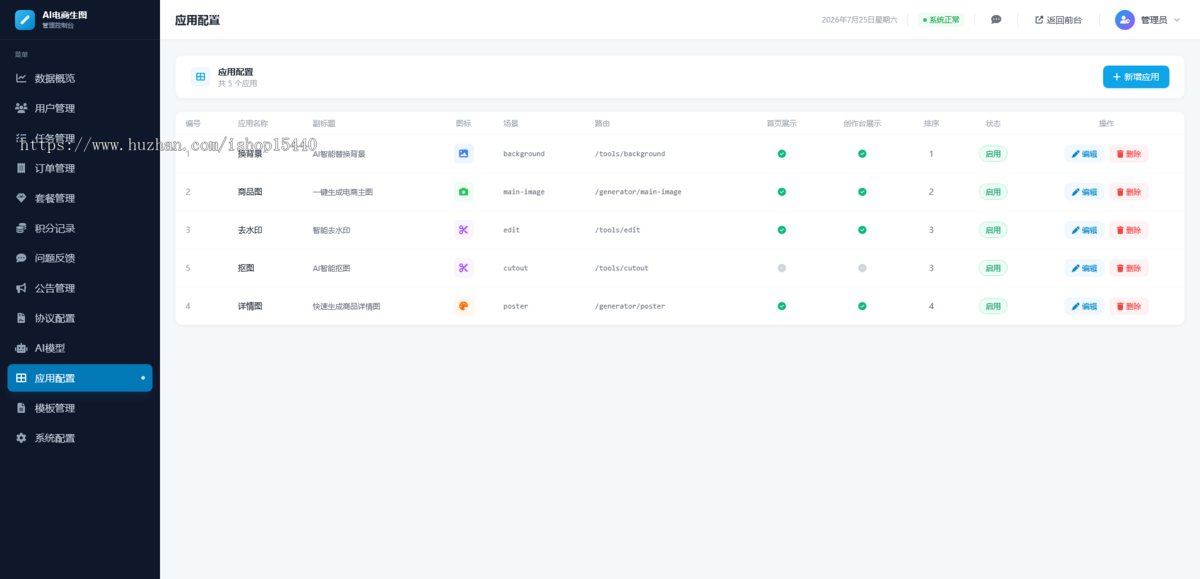Click the admin avatar icon
Screen dimensions: 1200x579
1125,20
